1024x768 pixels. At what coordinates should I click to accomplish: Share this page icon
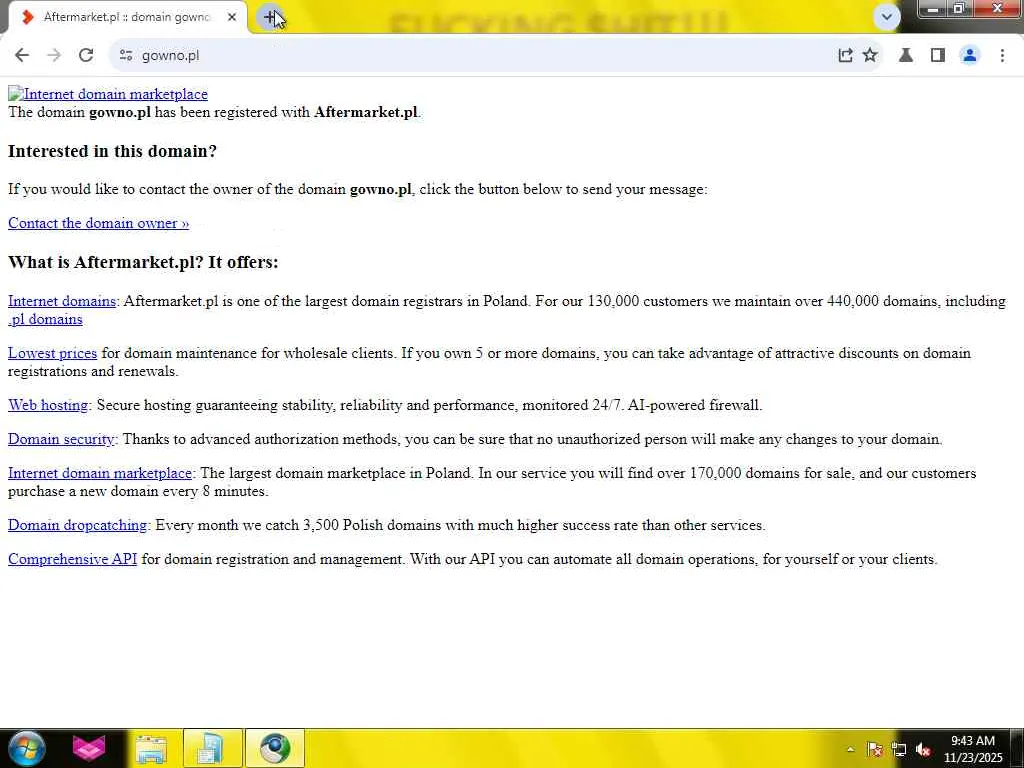click(845, 56)
